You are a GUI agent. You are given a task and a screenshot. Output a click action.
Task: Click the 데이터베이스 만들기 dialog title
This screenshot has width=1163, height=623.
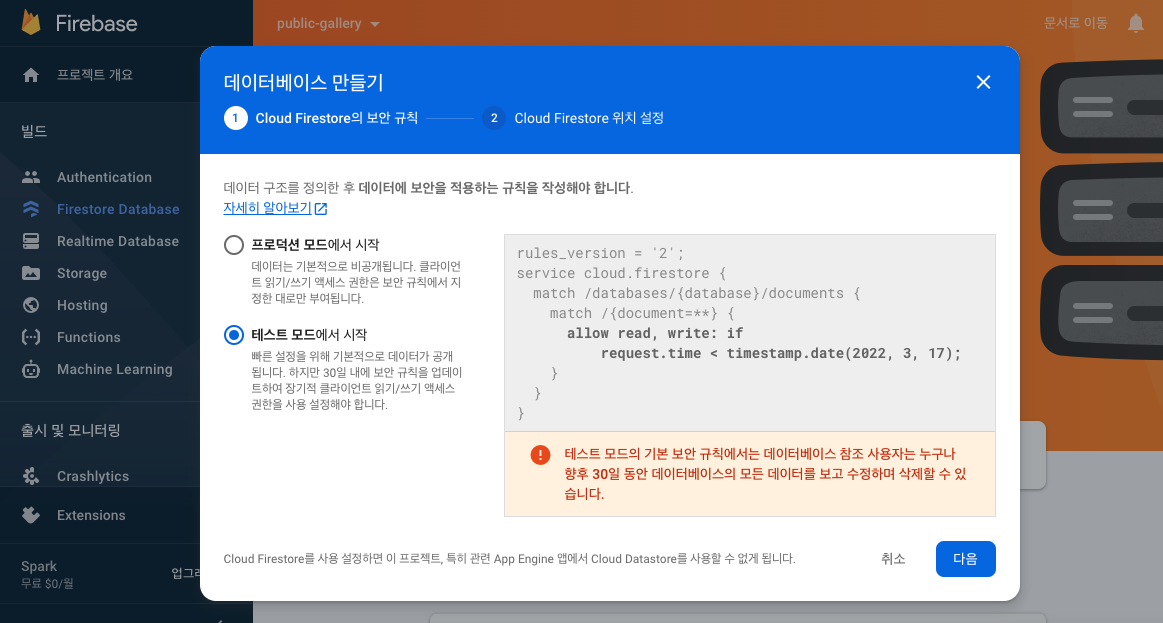[x=303, y=82]
